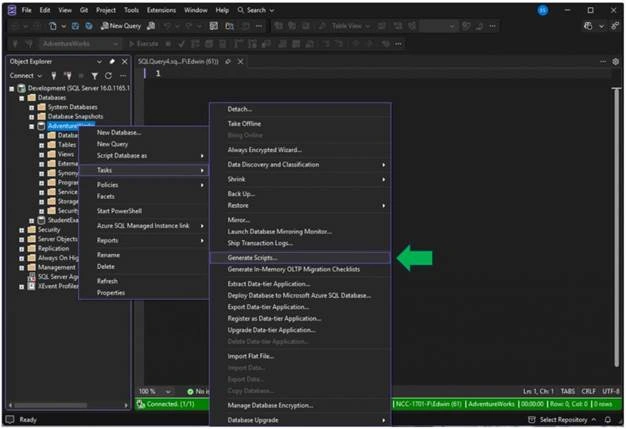
Task: Click the user account avatar in title bar
Action: 543,10
